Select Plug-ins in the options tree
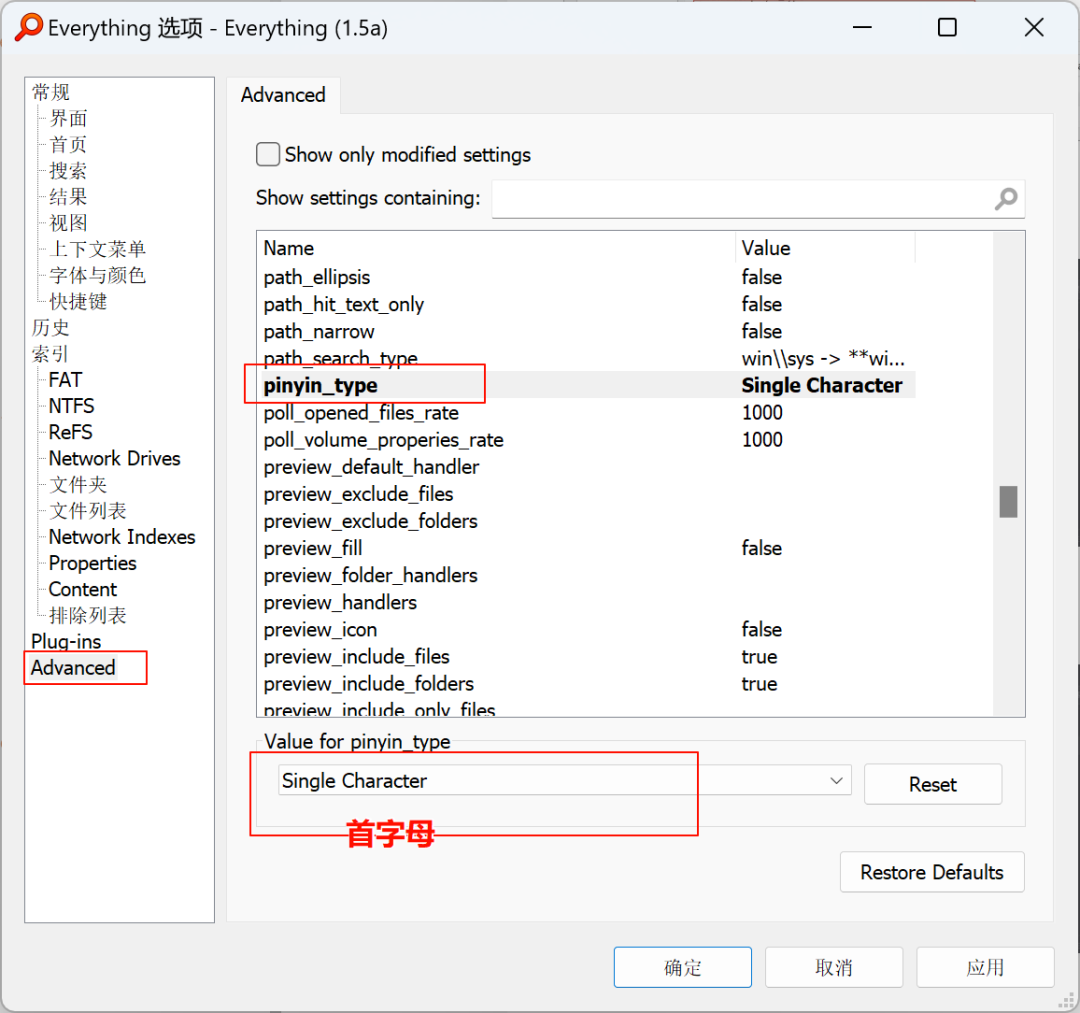Image resolution: width=1080 pixels, height=1013 pixels. (66, 641)
